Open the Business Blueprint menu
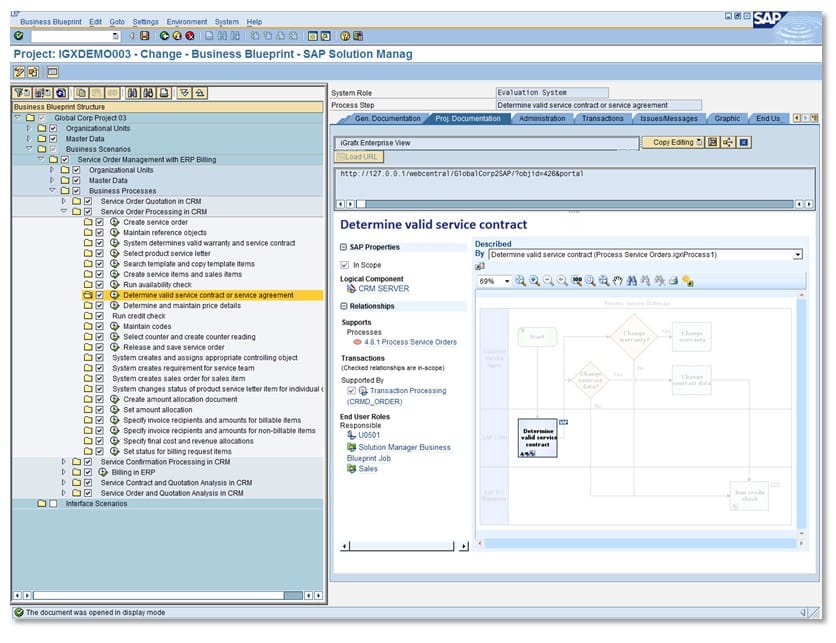Image resolution: width=836 pixels, height=643 pixels. tap(51, 22)
